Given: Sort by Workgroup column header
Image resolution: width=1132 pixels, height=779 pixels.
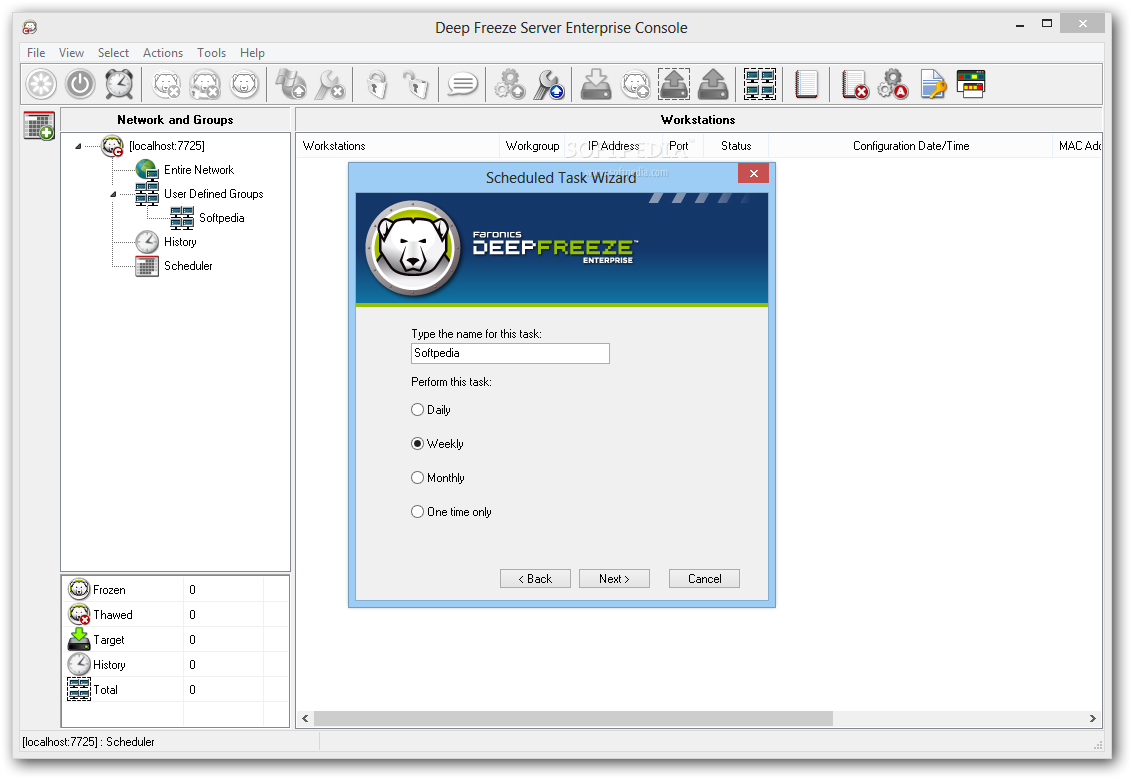Looking at the screenshot, I should [x=533, y=146].
